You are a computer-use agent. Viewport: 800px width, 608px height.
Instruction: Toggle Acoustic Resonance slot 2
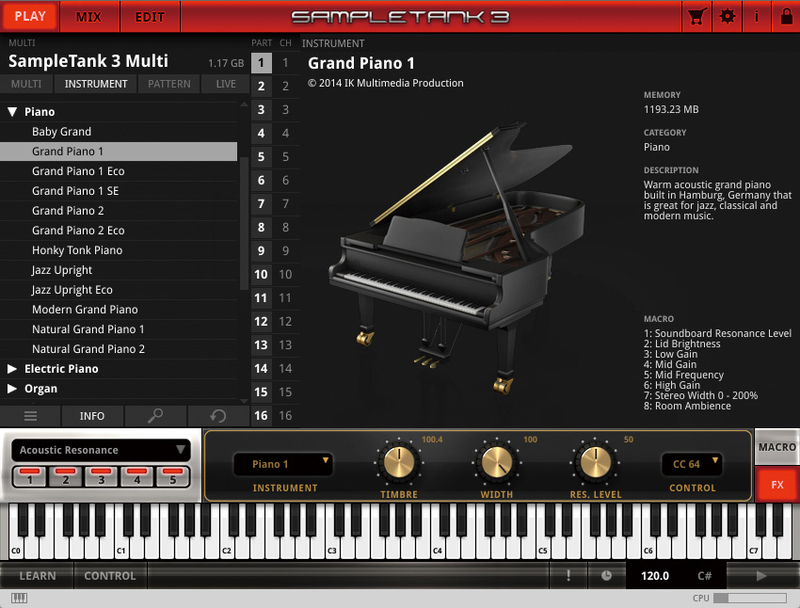[65, 477]
